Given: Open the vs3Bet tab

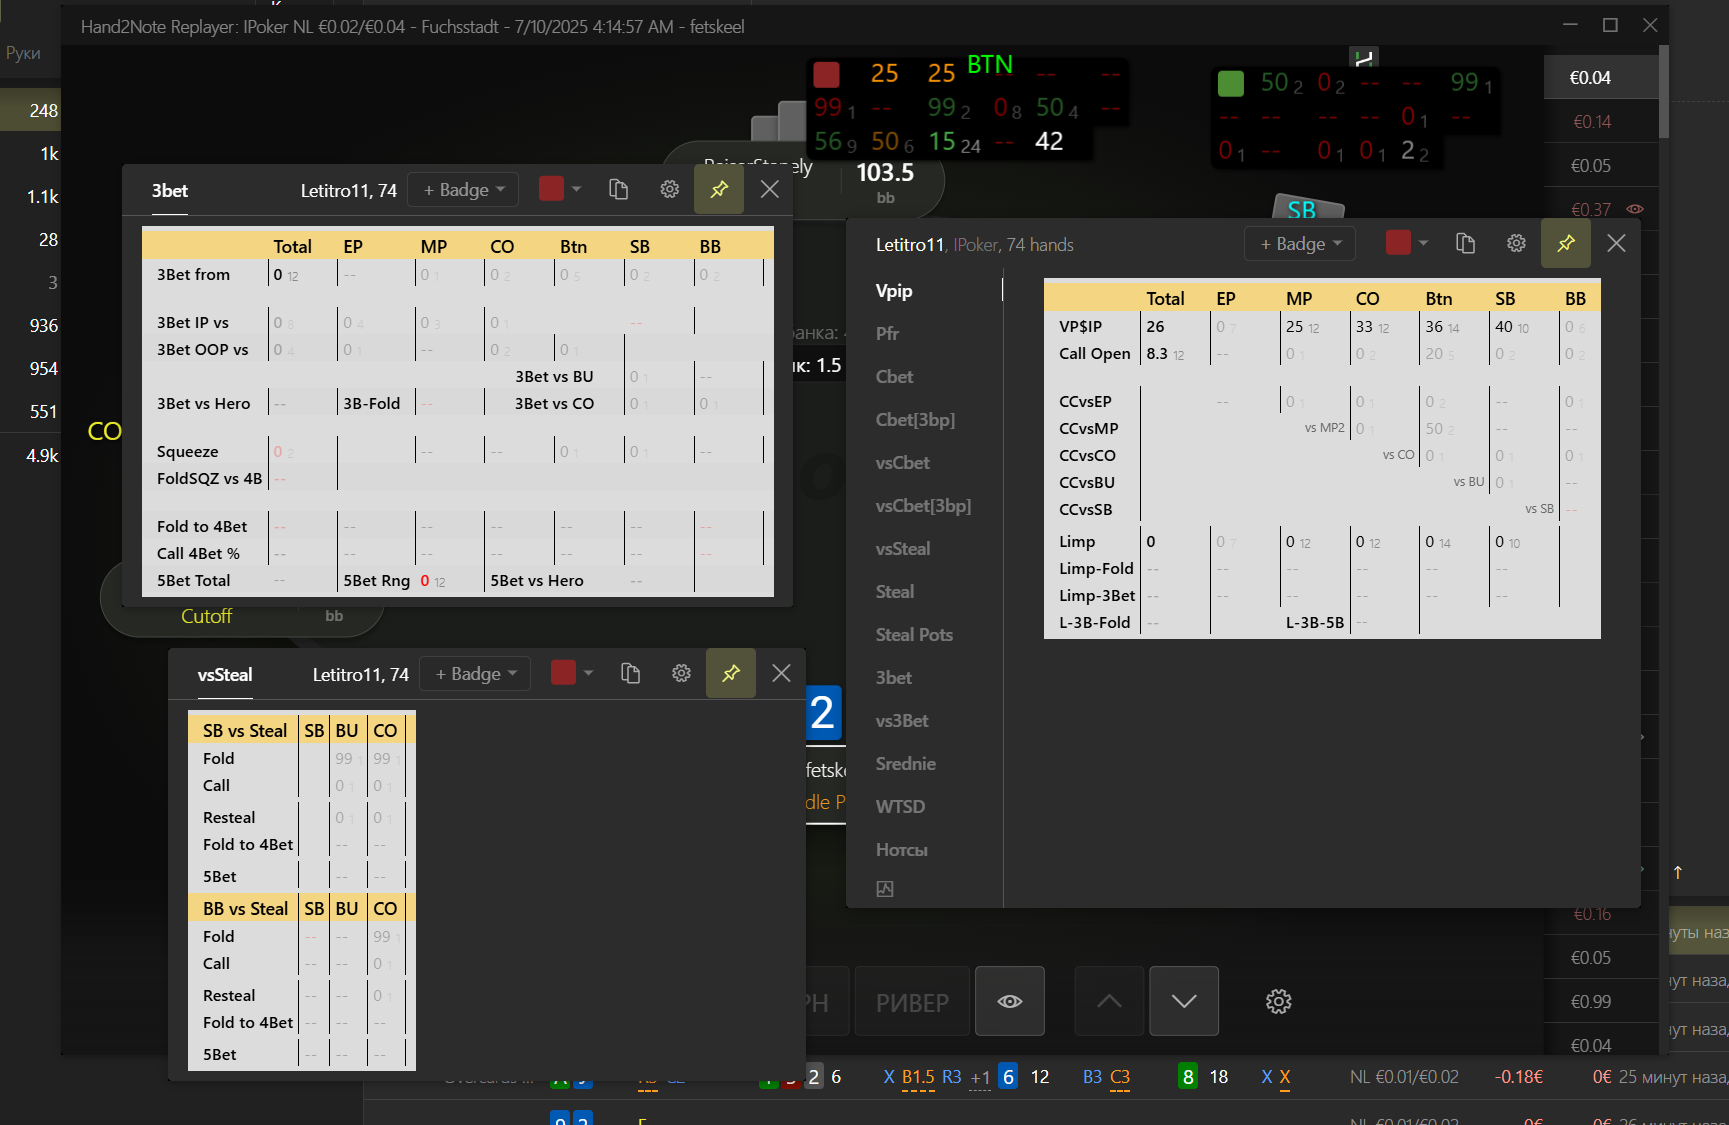Looking at the screenshot, I should point(902,721).
